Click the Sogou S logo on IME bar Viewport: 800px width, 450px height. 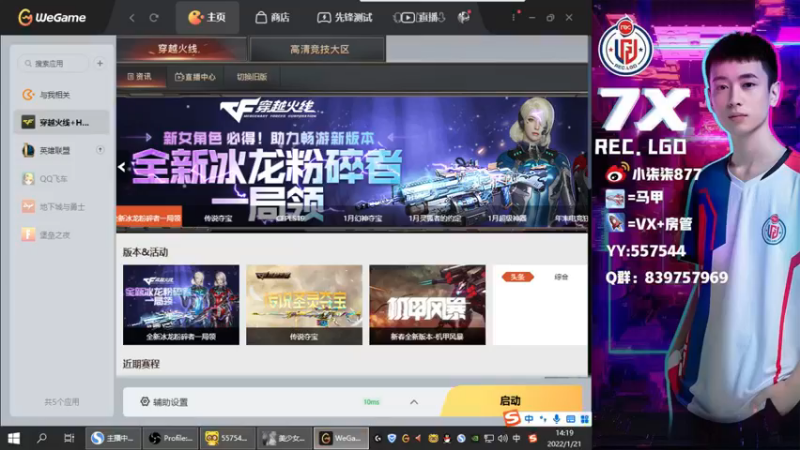(x=512, y=418)
